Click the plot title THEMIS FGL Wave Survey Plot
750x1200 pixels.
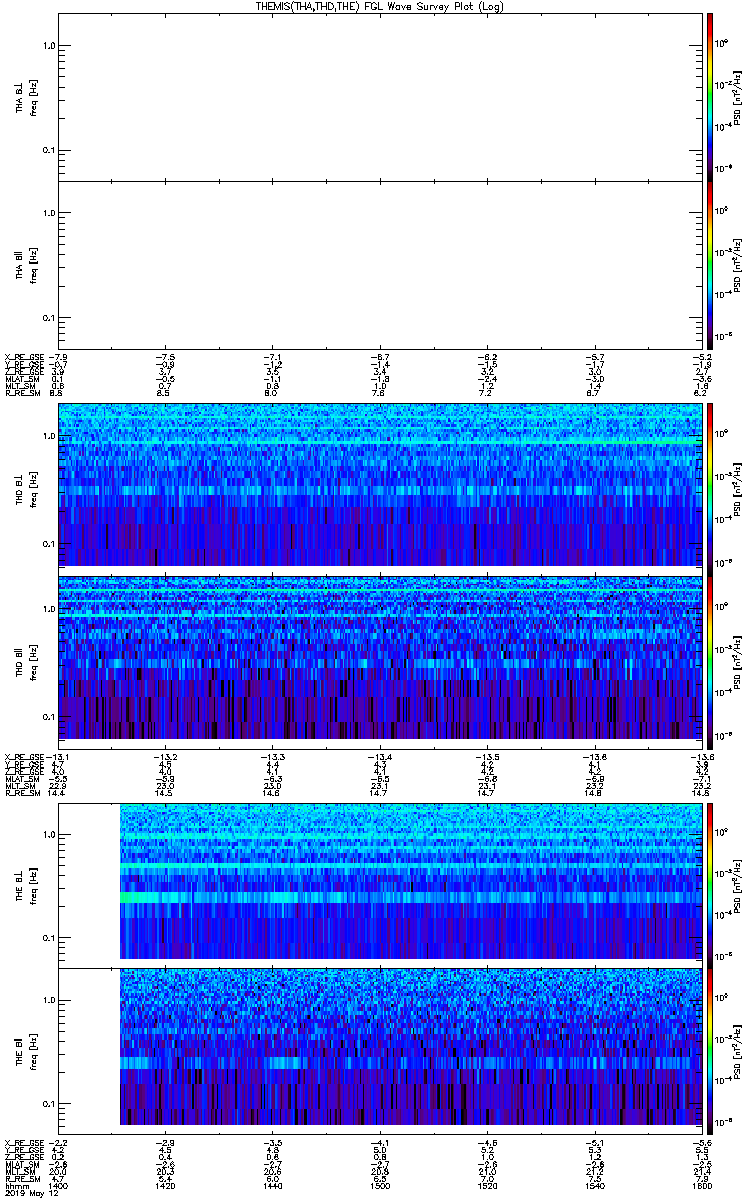pos(380,6)
